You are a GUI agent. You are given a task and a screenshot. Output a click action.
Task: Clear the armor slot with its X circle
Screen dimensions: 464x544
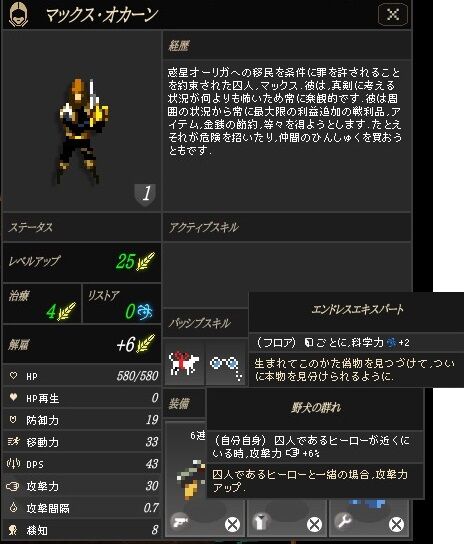(314, 524)
